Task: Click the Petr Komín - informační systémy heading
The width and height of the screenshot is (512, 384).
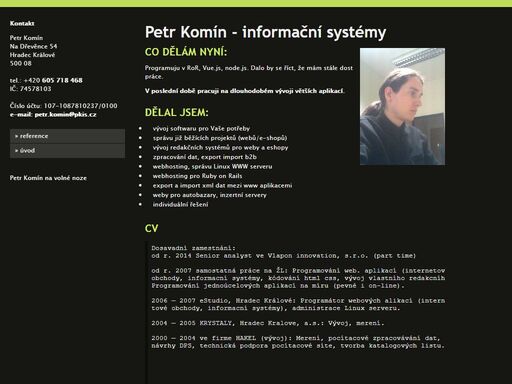Action: 265,32
